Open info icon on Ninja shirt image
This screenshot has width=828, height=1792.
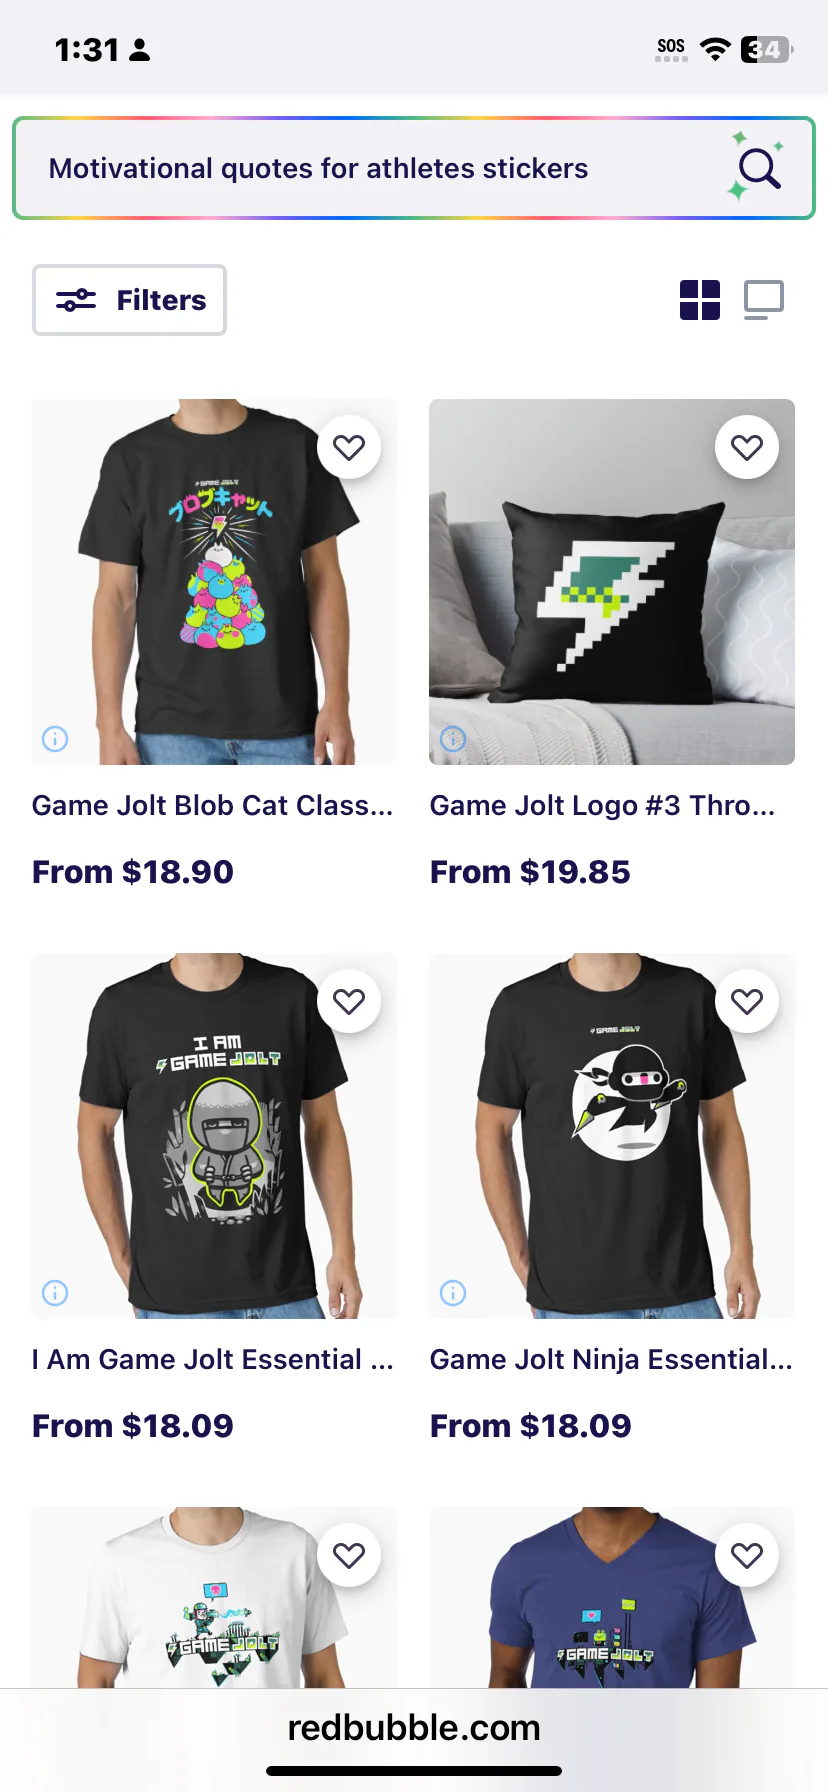pos(453,1293)
